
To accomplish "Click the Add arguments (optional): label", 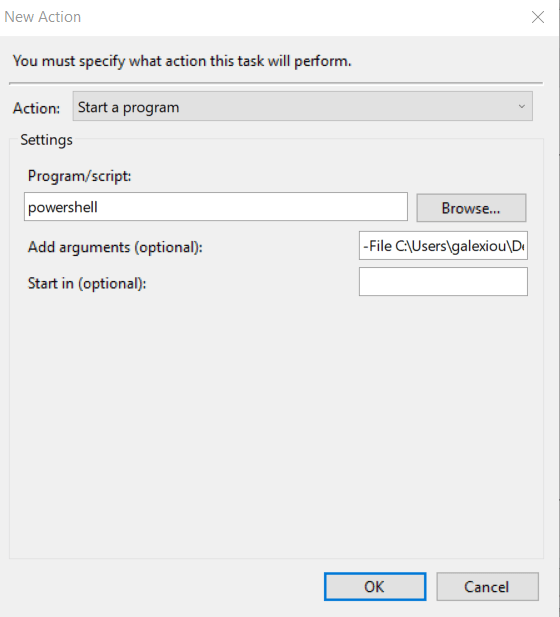I will pyautogui.click(x=115, y=247).
